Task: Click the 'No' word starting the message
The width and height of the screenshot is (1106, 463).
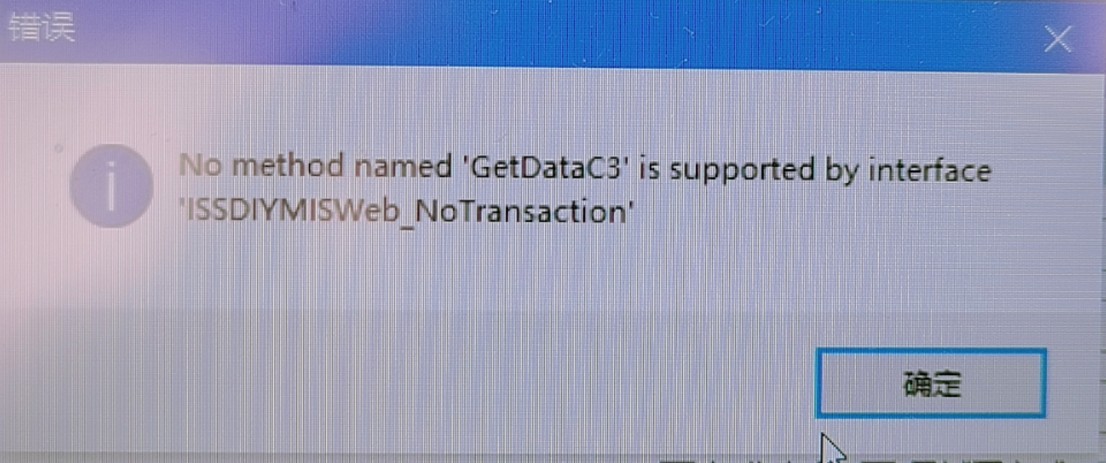Action: (x=202, y=169)
